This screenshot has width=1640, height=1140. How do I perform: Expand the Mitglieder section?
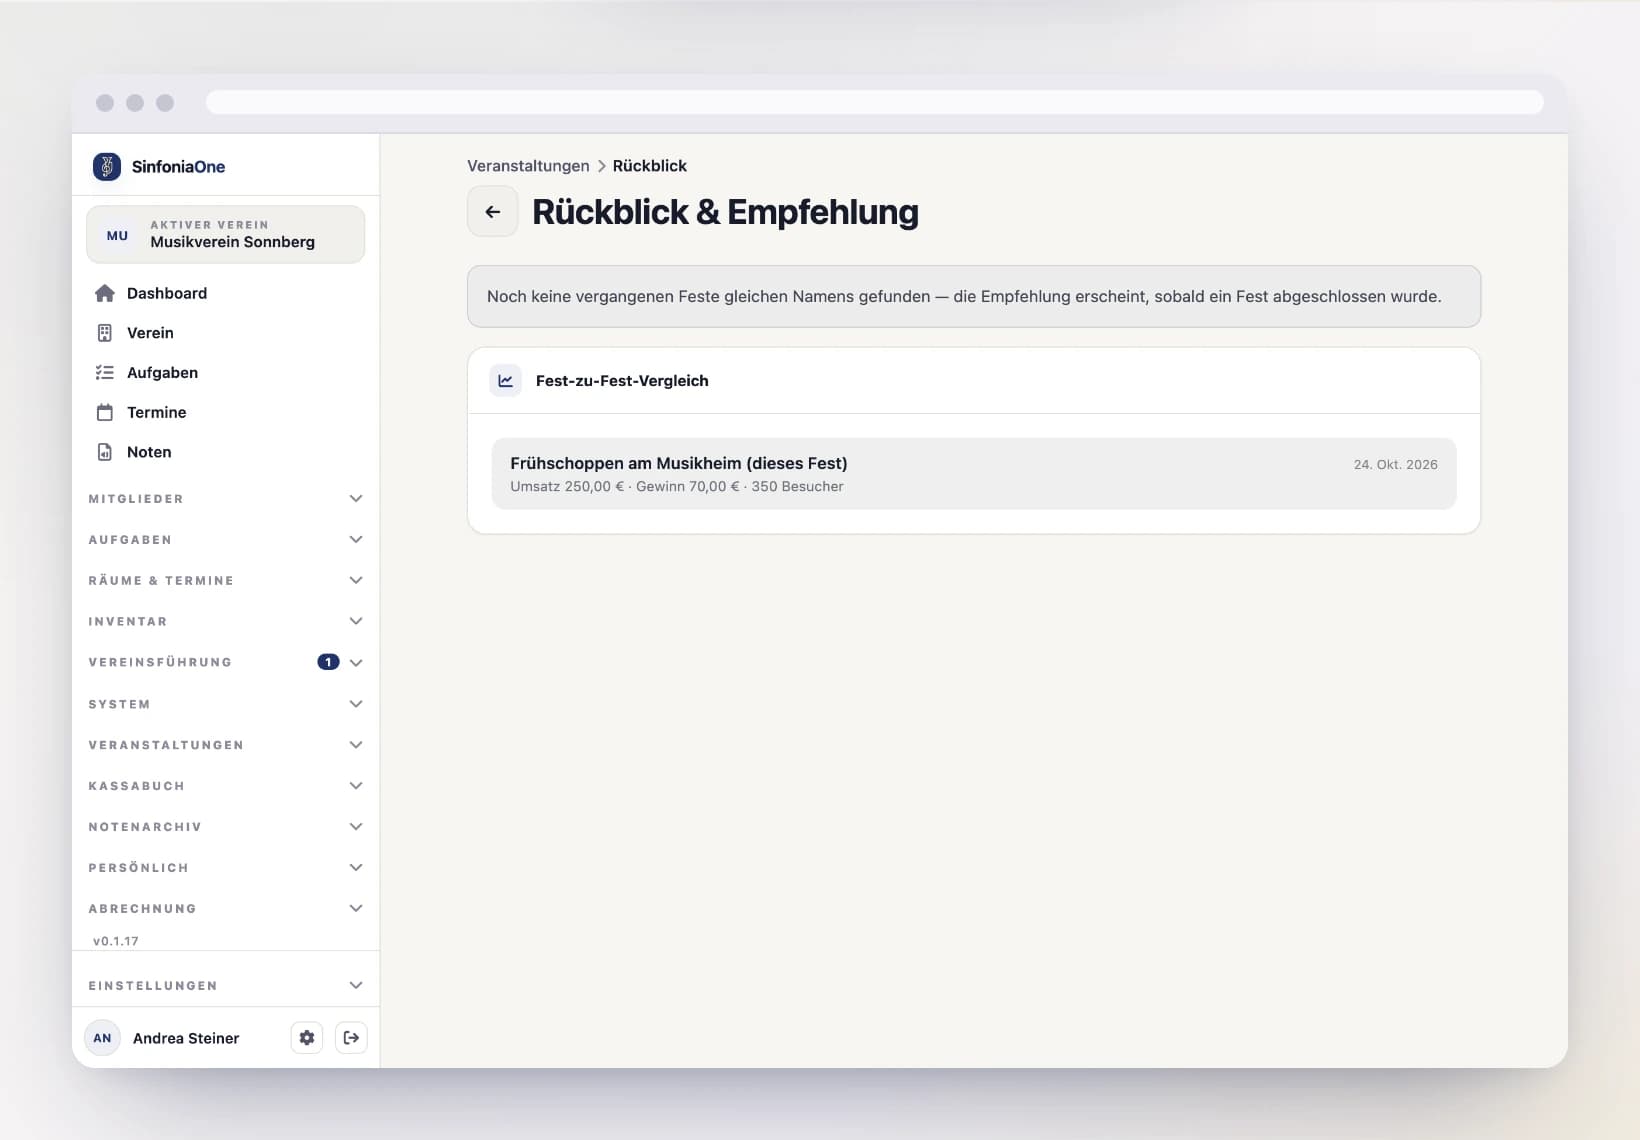point(226,499)
